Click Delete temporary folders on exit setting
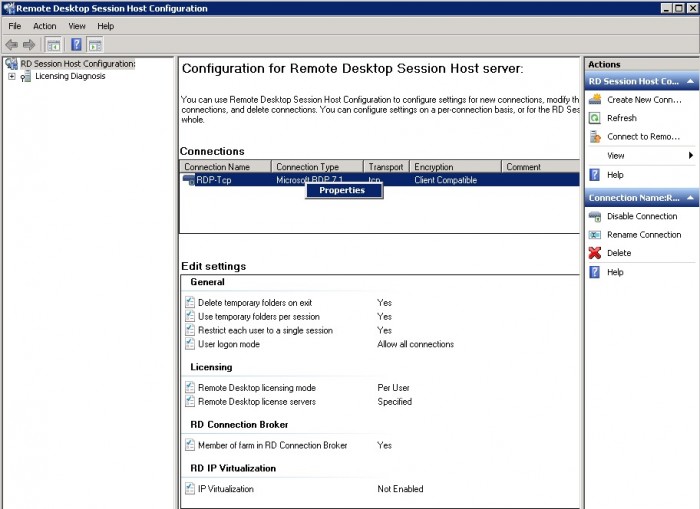The height and width of the screenshot is (509, 700). (255, 303)
